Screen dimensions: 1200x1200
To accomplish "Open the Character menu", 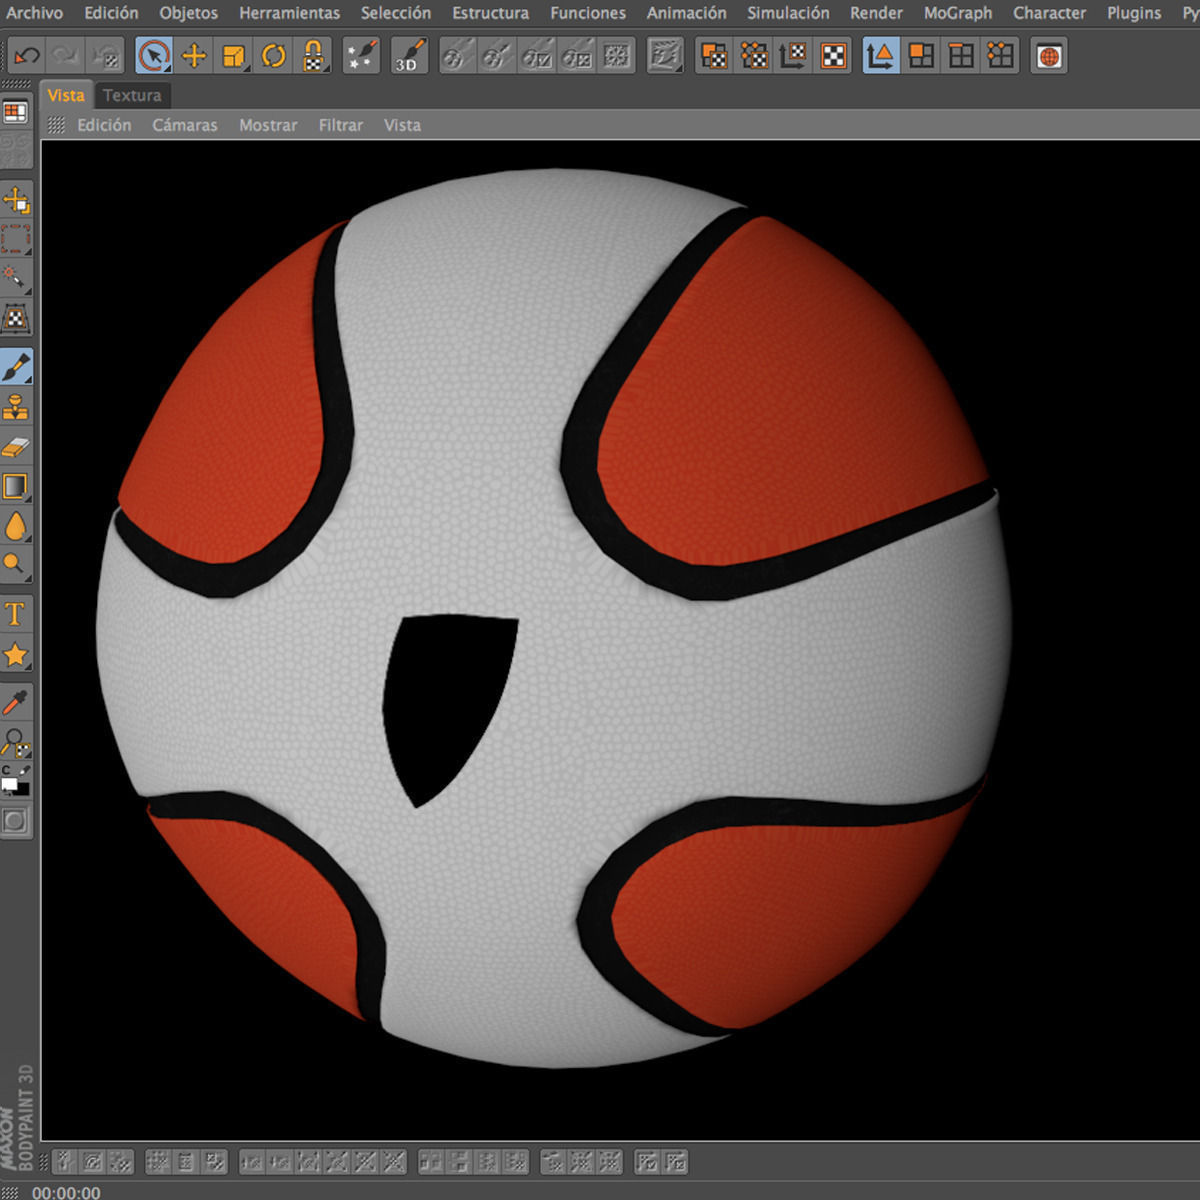I will click(1049, 13).
